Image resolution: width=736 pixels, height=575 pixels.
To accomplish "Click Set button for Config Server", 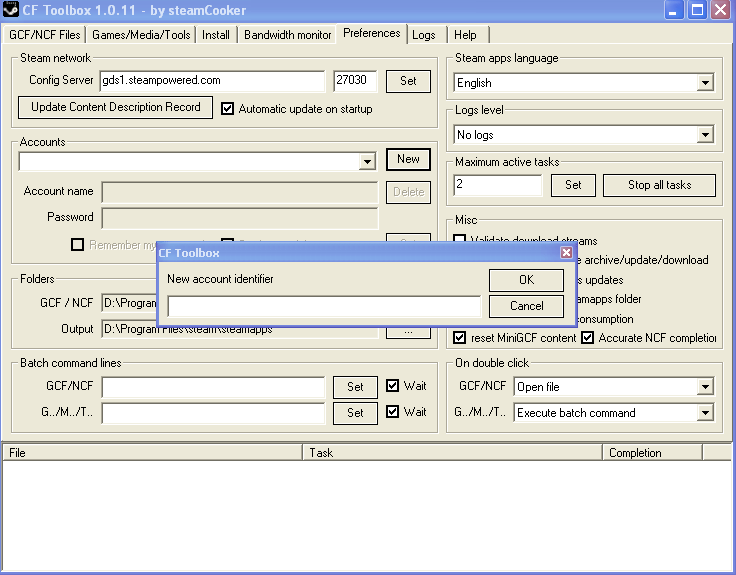I will point(408,81).
